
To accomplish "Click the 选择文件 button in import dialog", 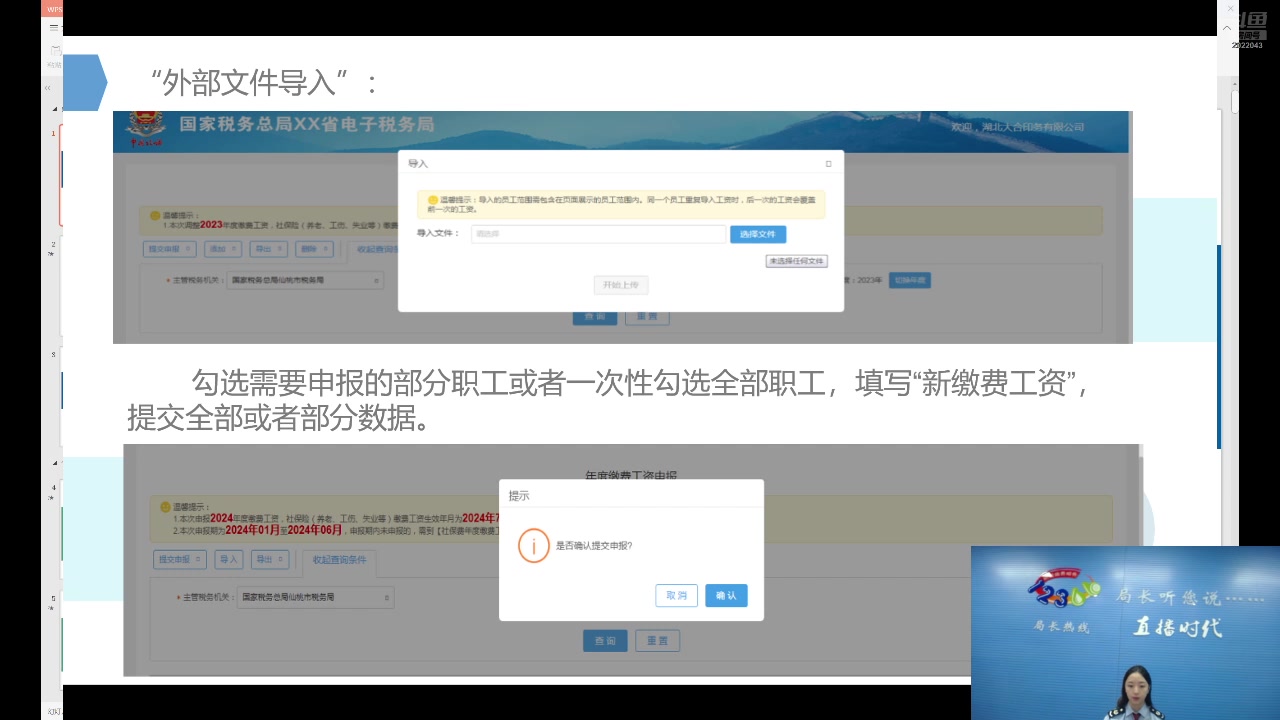I will click(758, 234).
